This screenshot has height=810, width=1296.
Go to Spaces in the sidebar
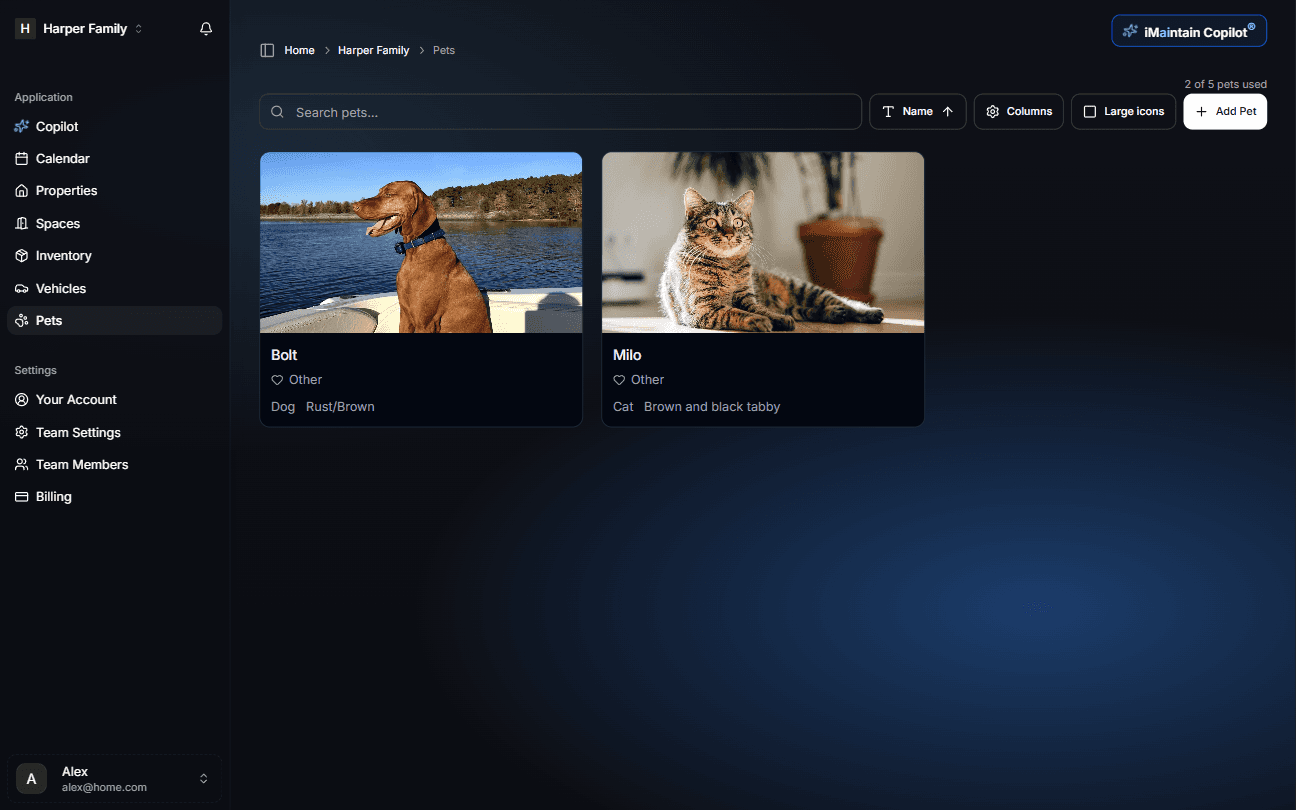[57, 224]
